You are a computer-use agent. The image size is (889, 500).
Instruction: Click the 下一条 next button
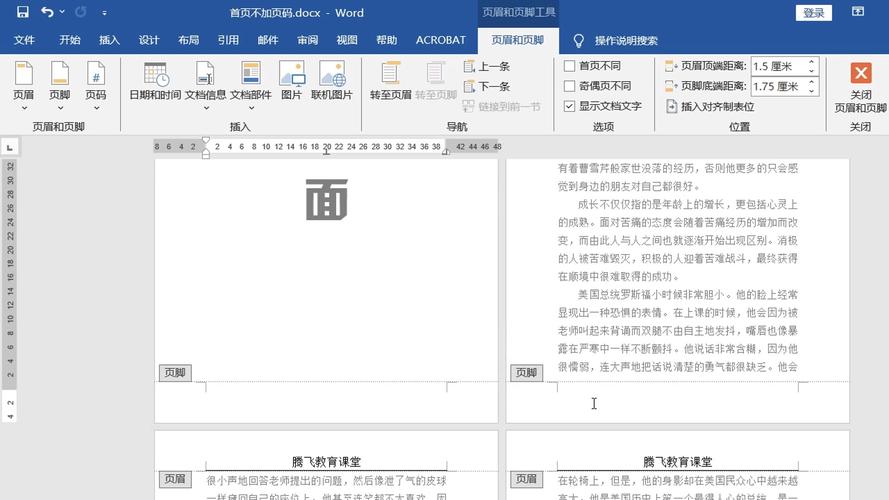pos(487,86)
